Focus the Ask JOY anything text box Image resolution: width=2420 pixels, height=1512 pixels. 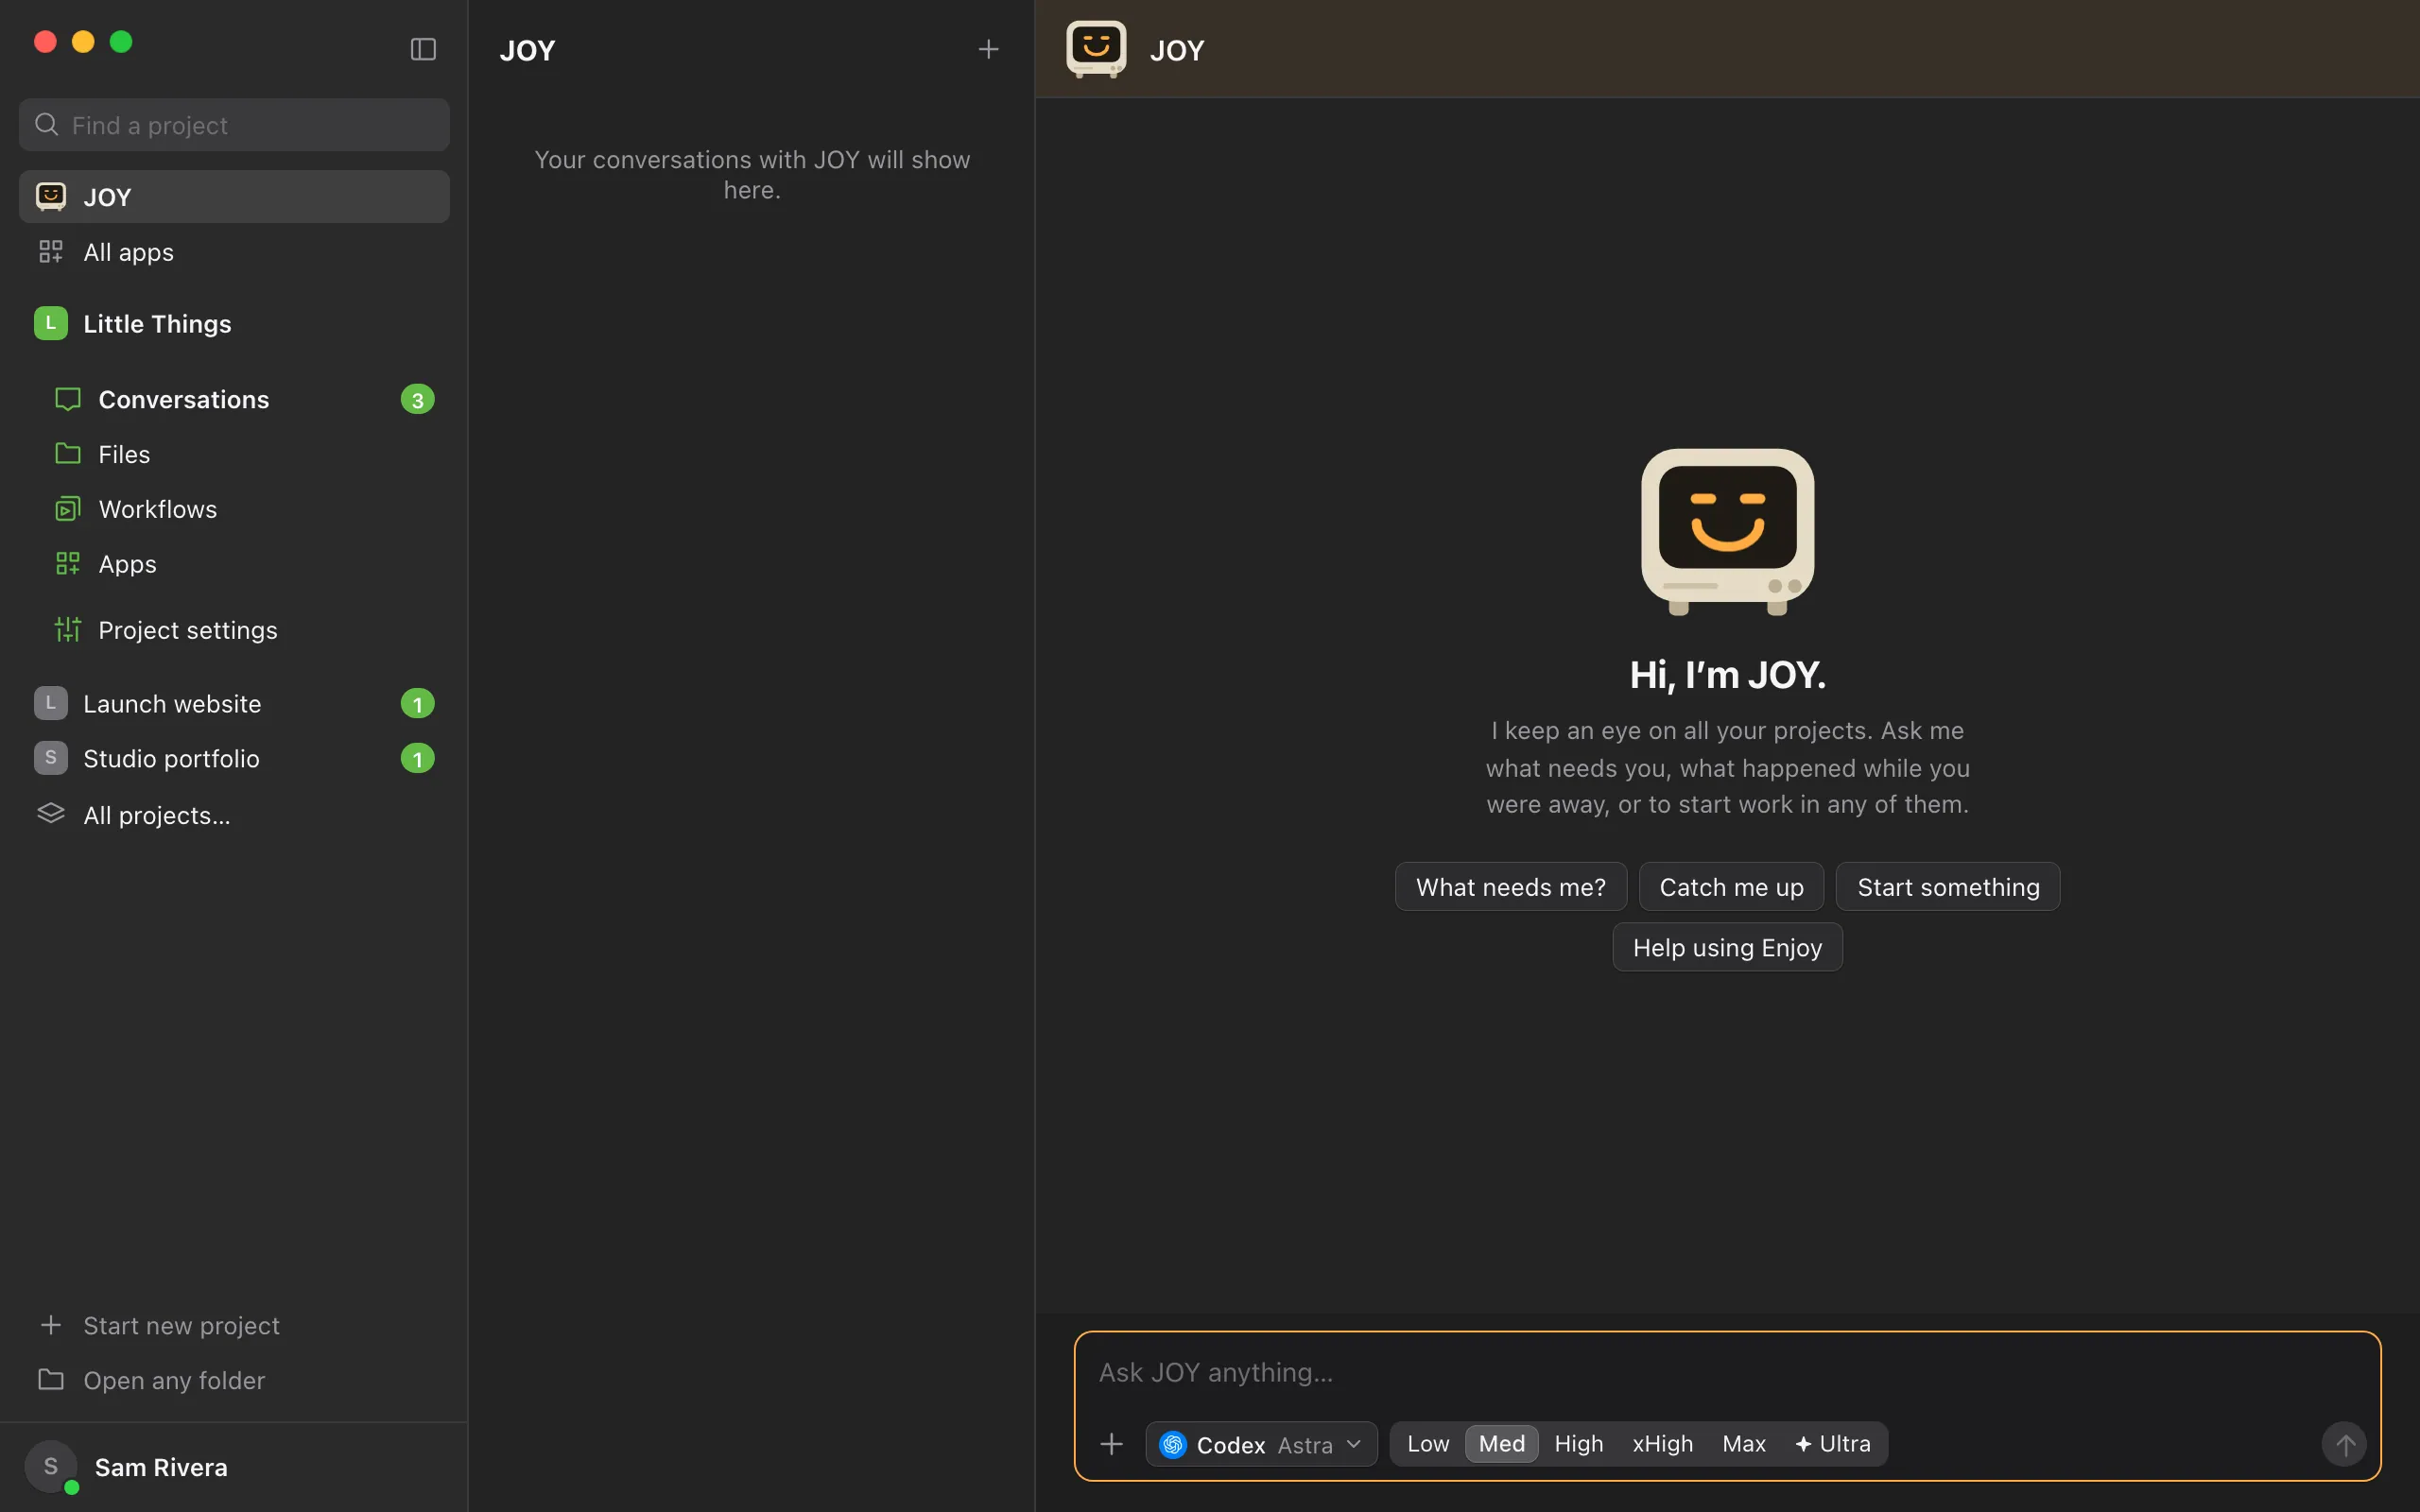(1727, 1372)
